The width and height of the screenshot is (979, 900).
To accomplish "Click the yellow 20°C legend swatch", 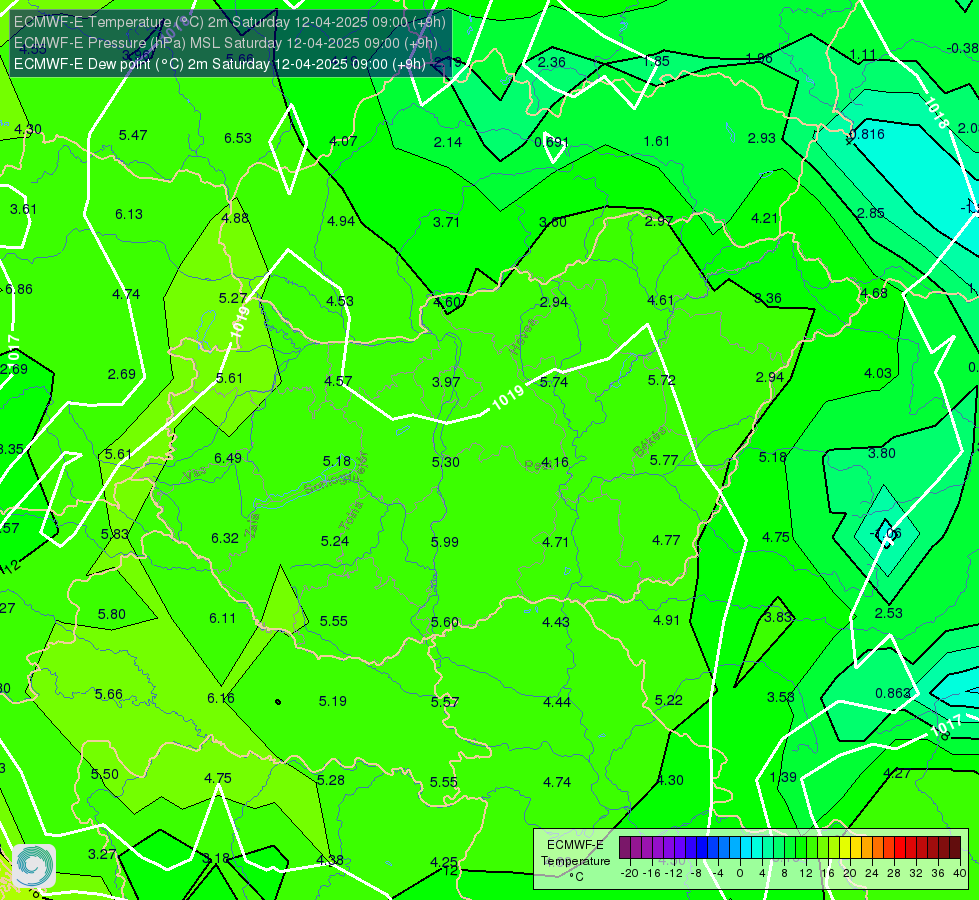I will [845, 848].
